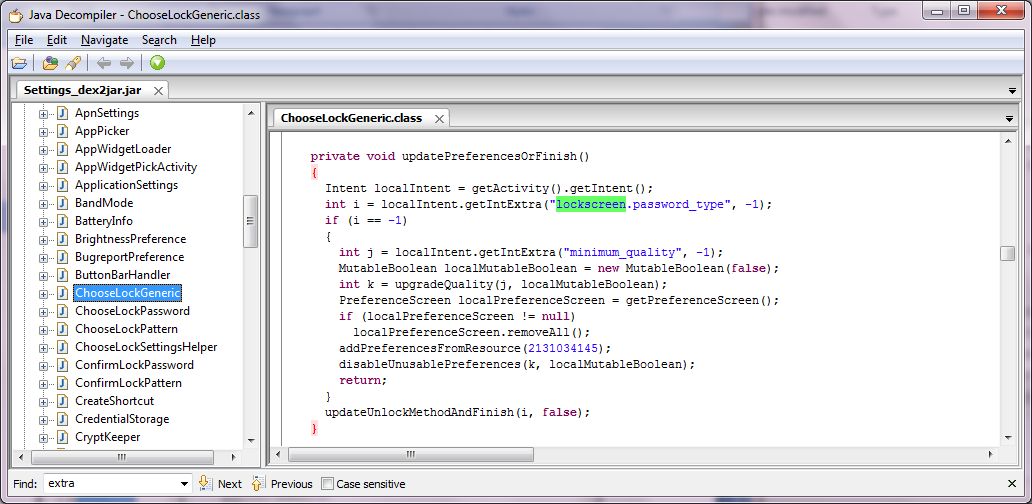Click the Search pencil toolbar icon

[x=73, y=63]
